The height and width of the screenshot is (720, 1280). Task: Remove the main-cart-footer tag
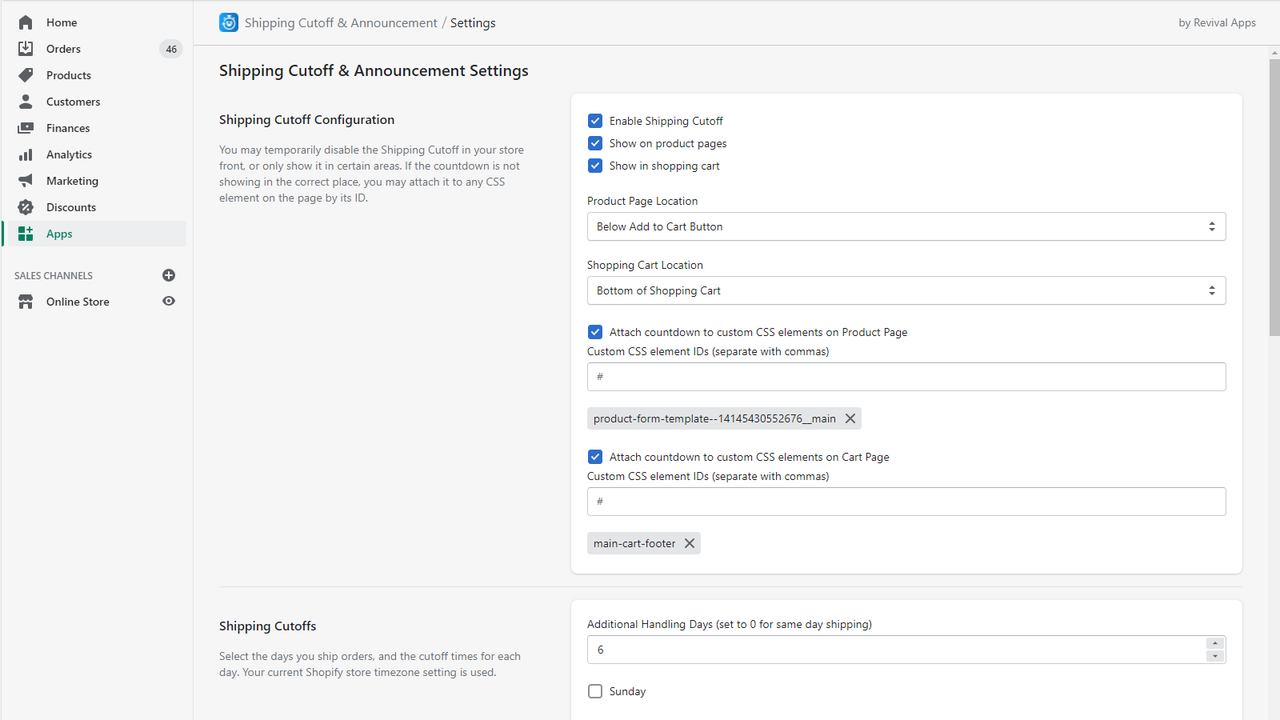point(689,543)
